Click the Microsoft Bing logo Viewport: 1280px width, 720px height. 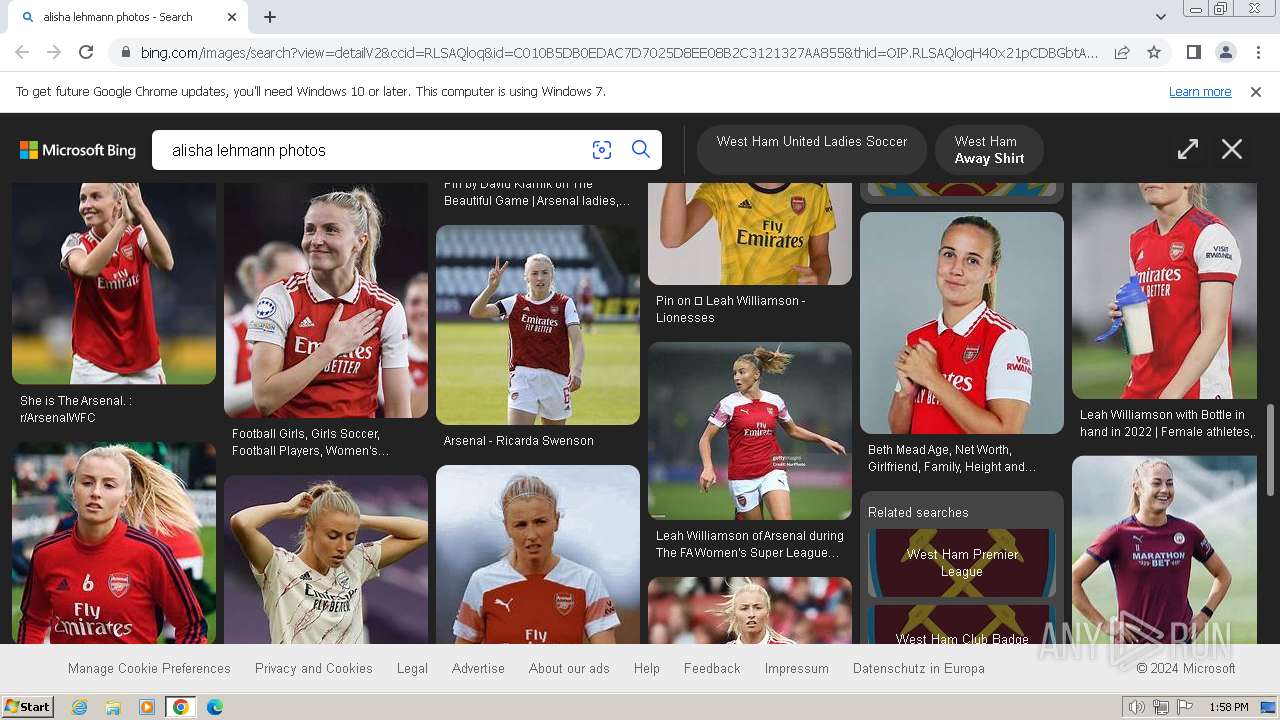[78, 150]
